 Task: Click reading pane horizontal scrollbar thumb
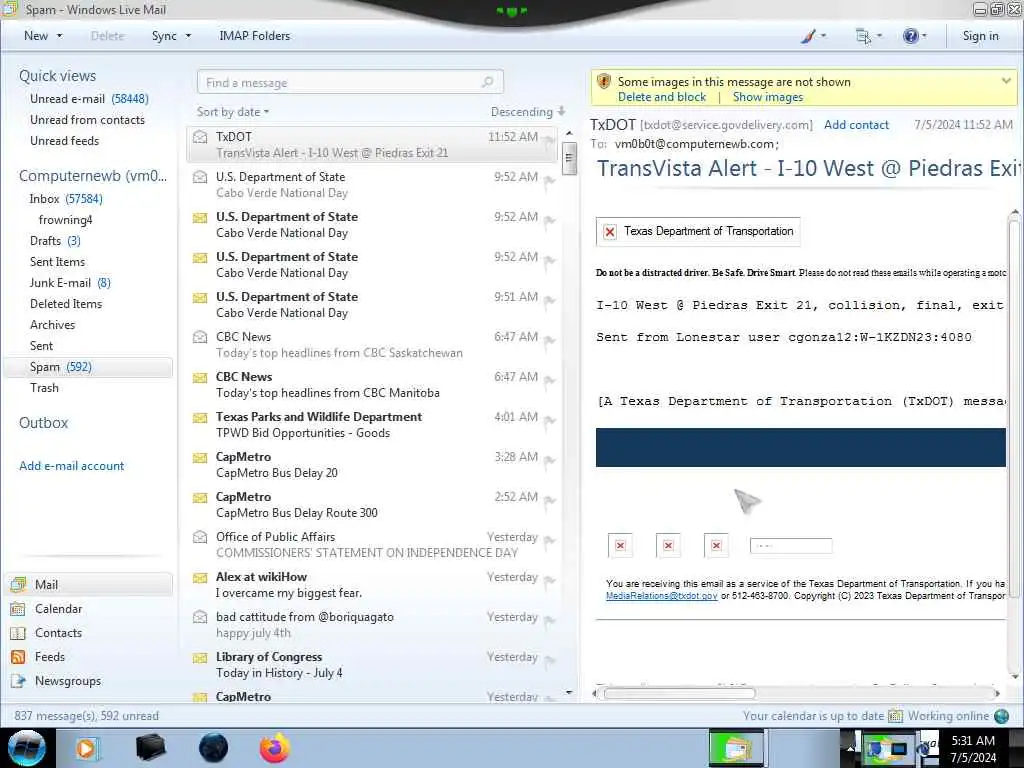pyautogui.click(x=679, y=694)
